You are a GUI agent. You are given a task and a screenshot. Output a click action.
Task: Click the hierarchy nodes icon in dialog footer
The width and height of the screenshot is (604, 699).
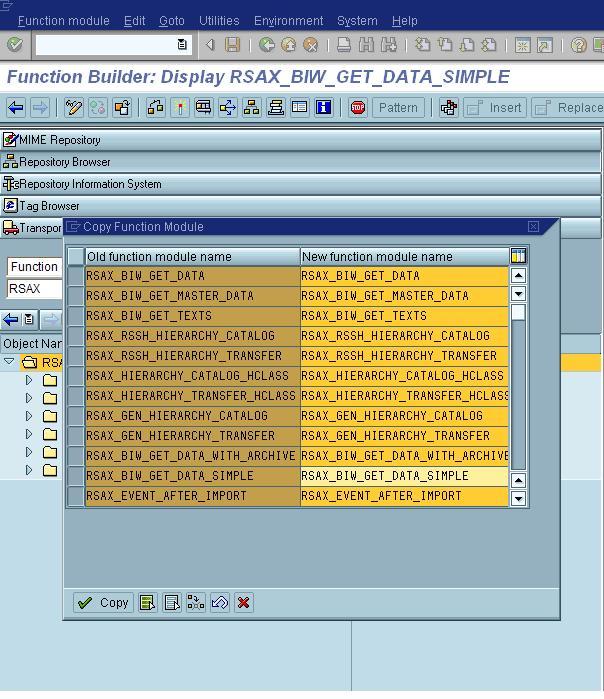click(196, 603)
